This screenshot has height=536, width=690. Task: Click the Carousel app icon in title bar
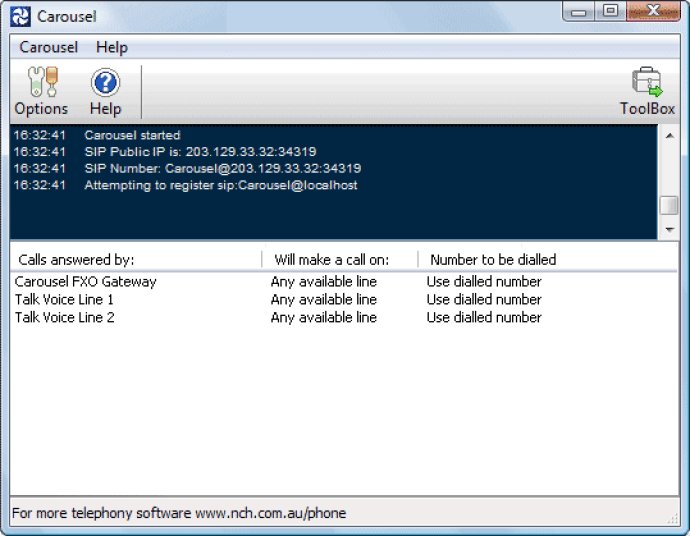[20, 17]
